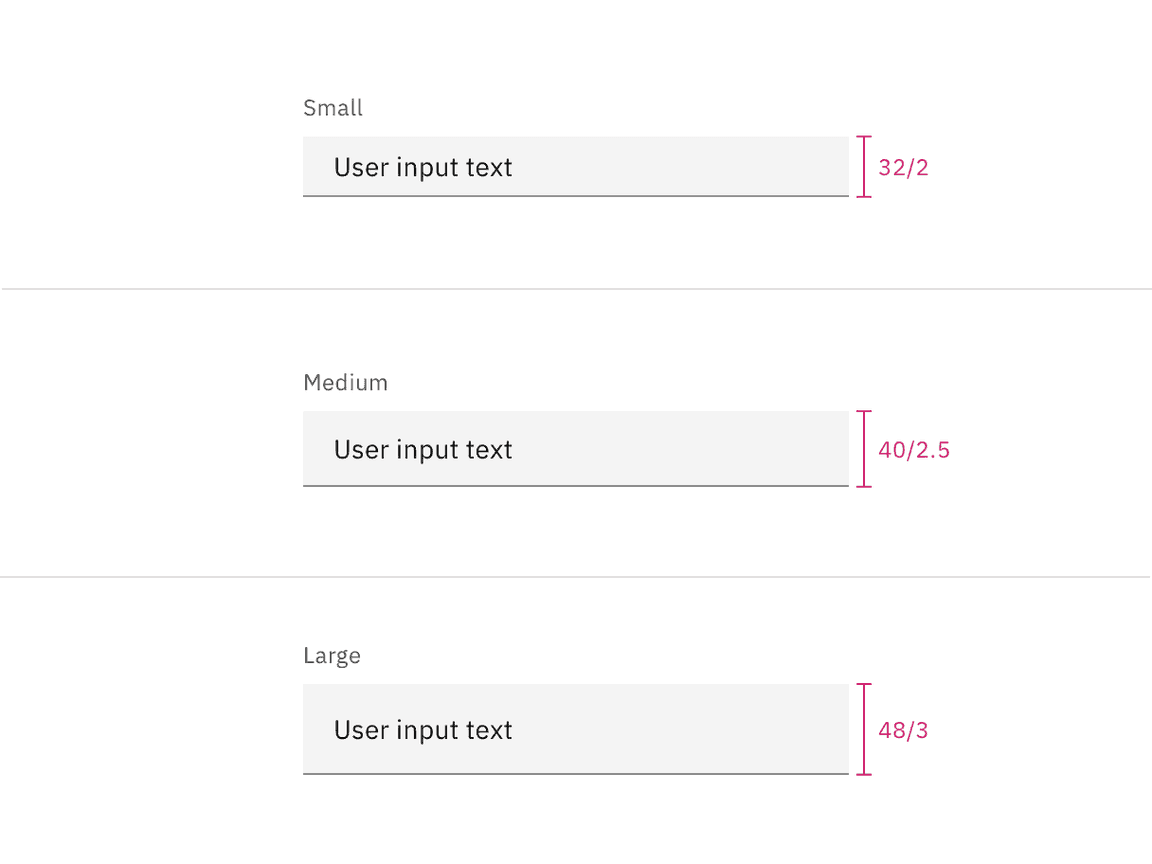This screenshot has width=1152, height=864.
Task: Select the placeholder text in the Small field
Action: point(423,167)
